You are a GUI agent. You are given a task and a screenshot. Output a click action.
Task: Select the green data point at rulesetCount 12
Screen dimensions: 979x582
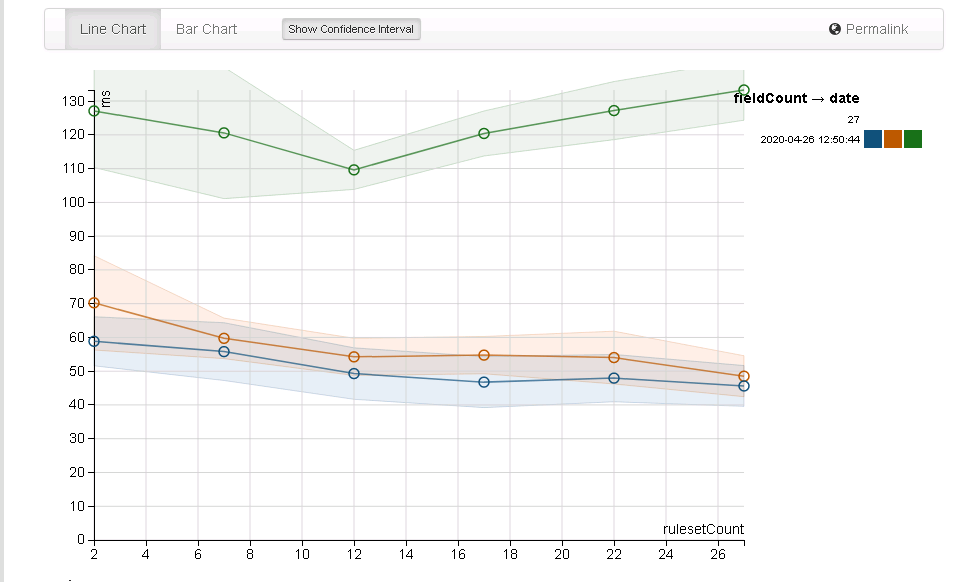pos(355,169)
